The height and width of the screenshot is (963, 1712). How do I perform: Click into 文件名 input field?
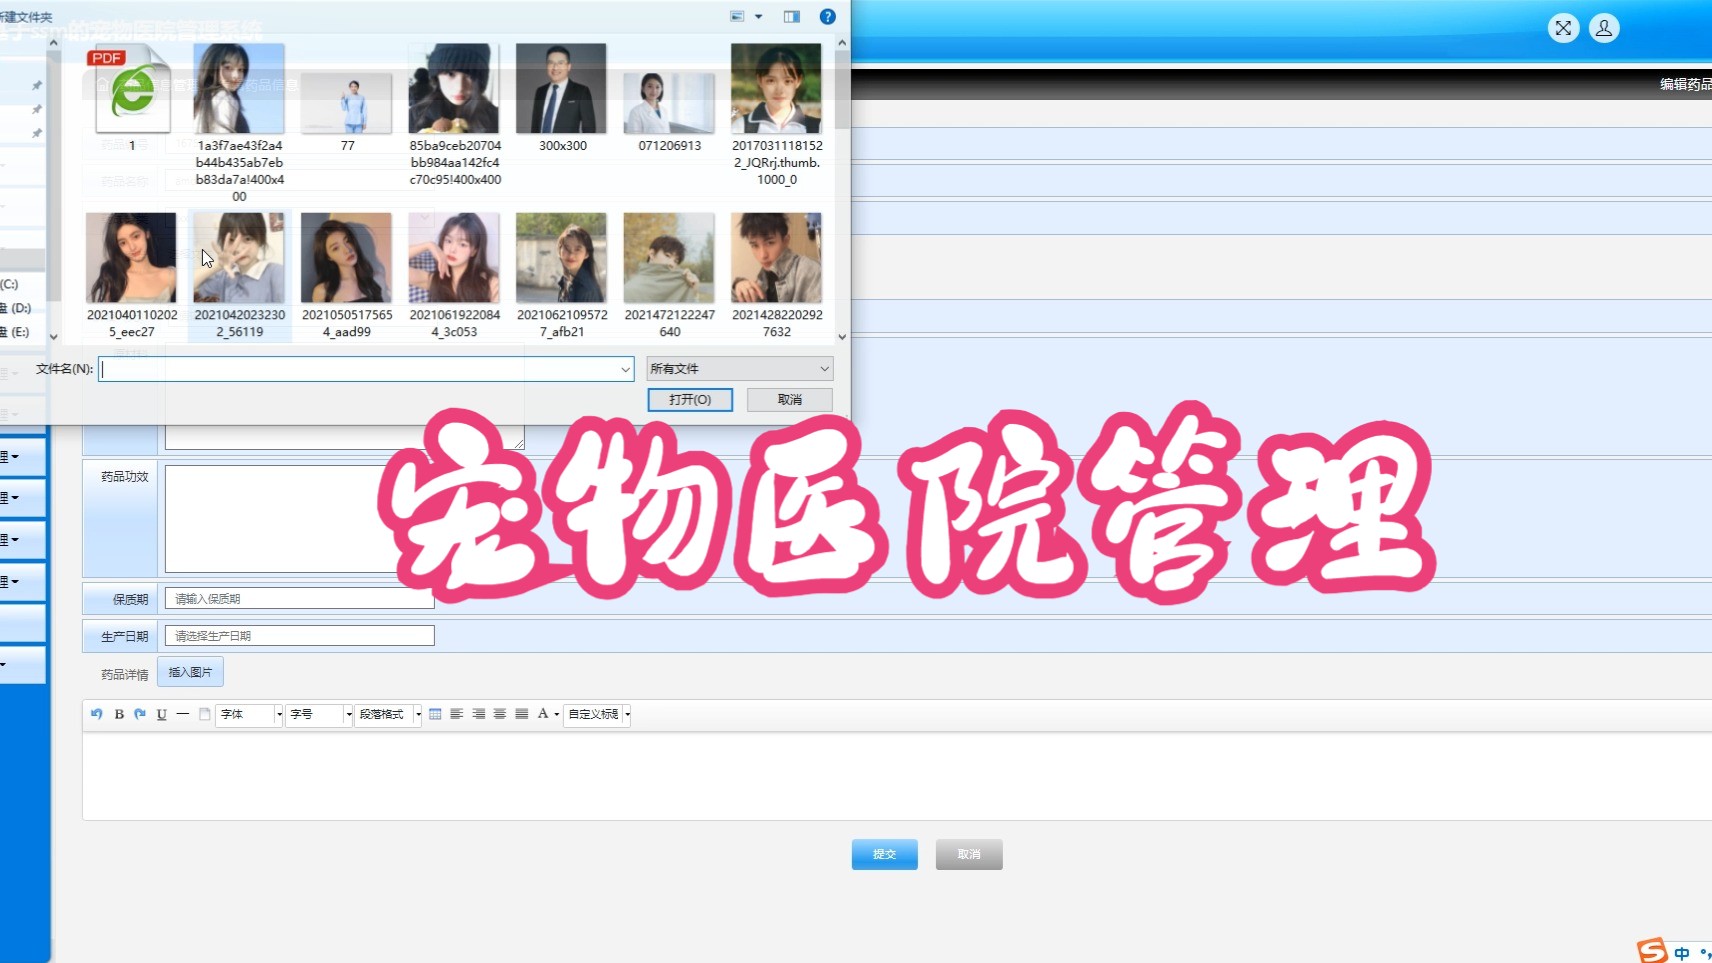pos(360,369)
